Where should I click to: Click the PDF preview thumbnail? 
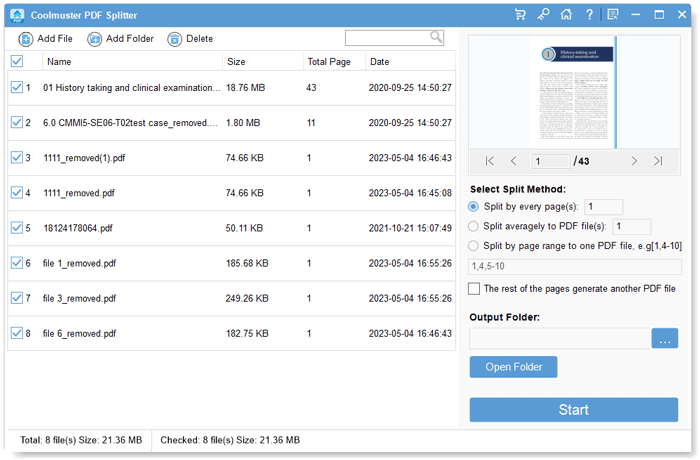(x=573, y=92)
